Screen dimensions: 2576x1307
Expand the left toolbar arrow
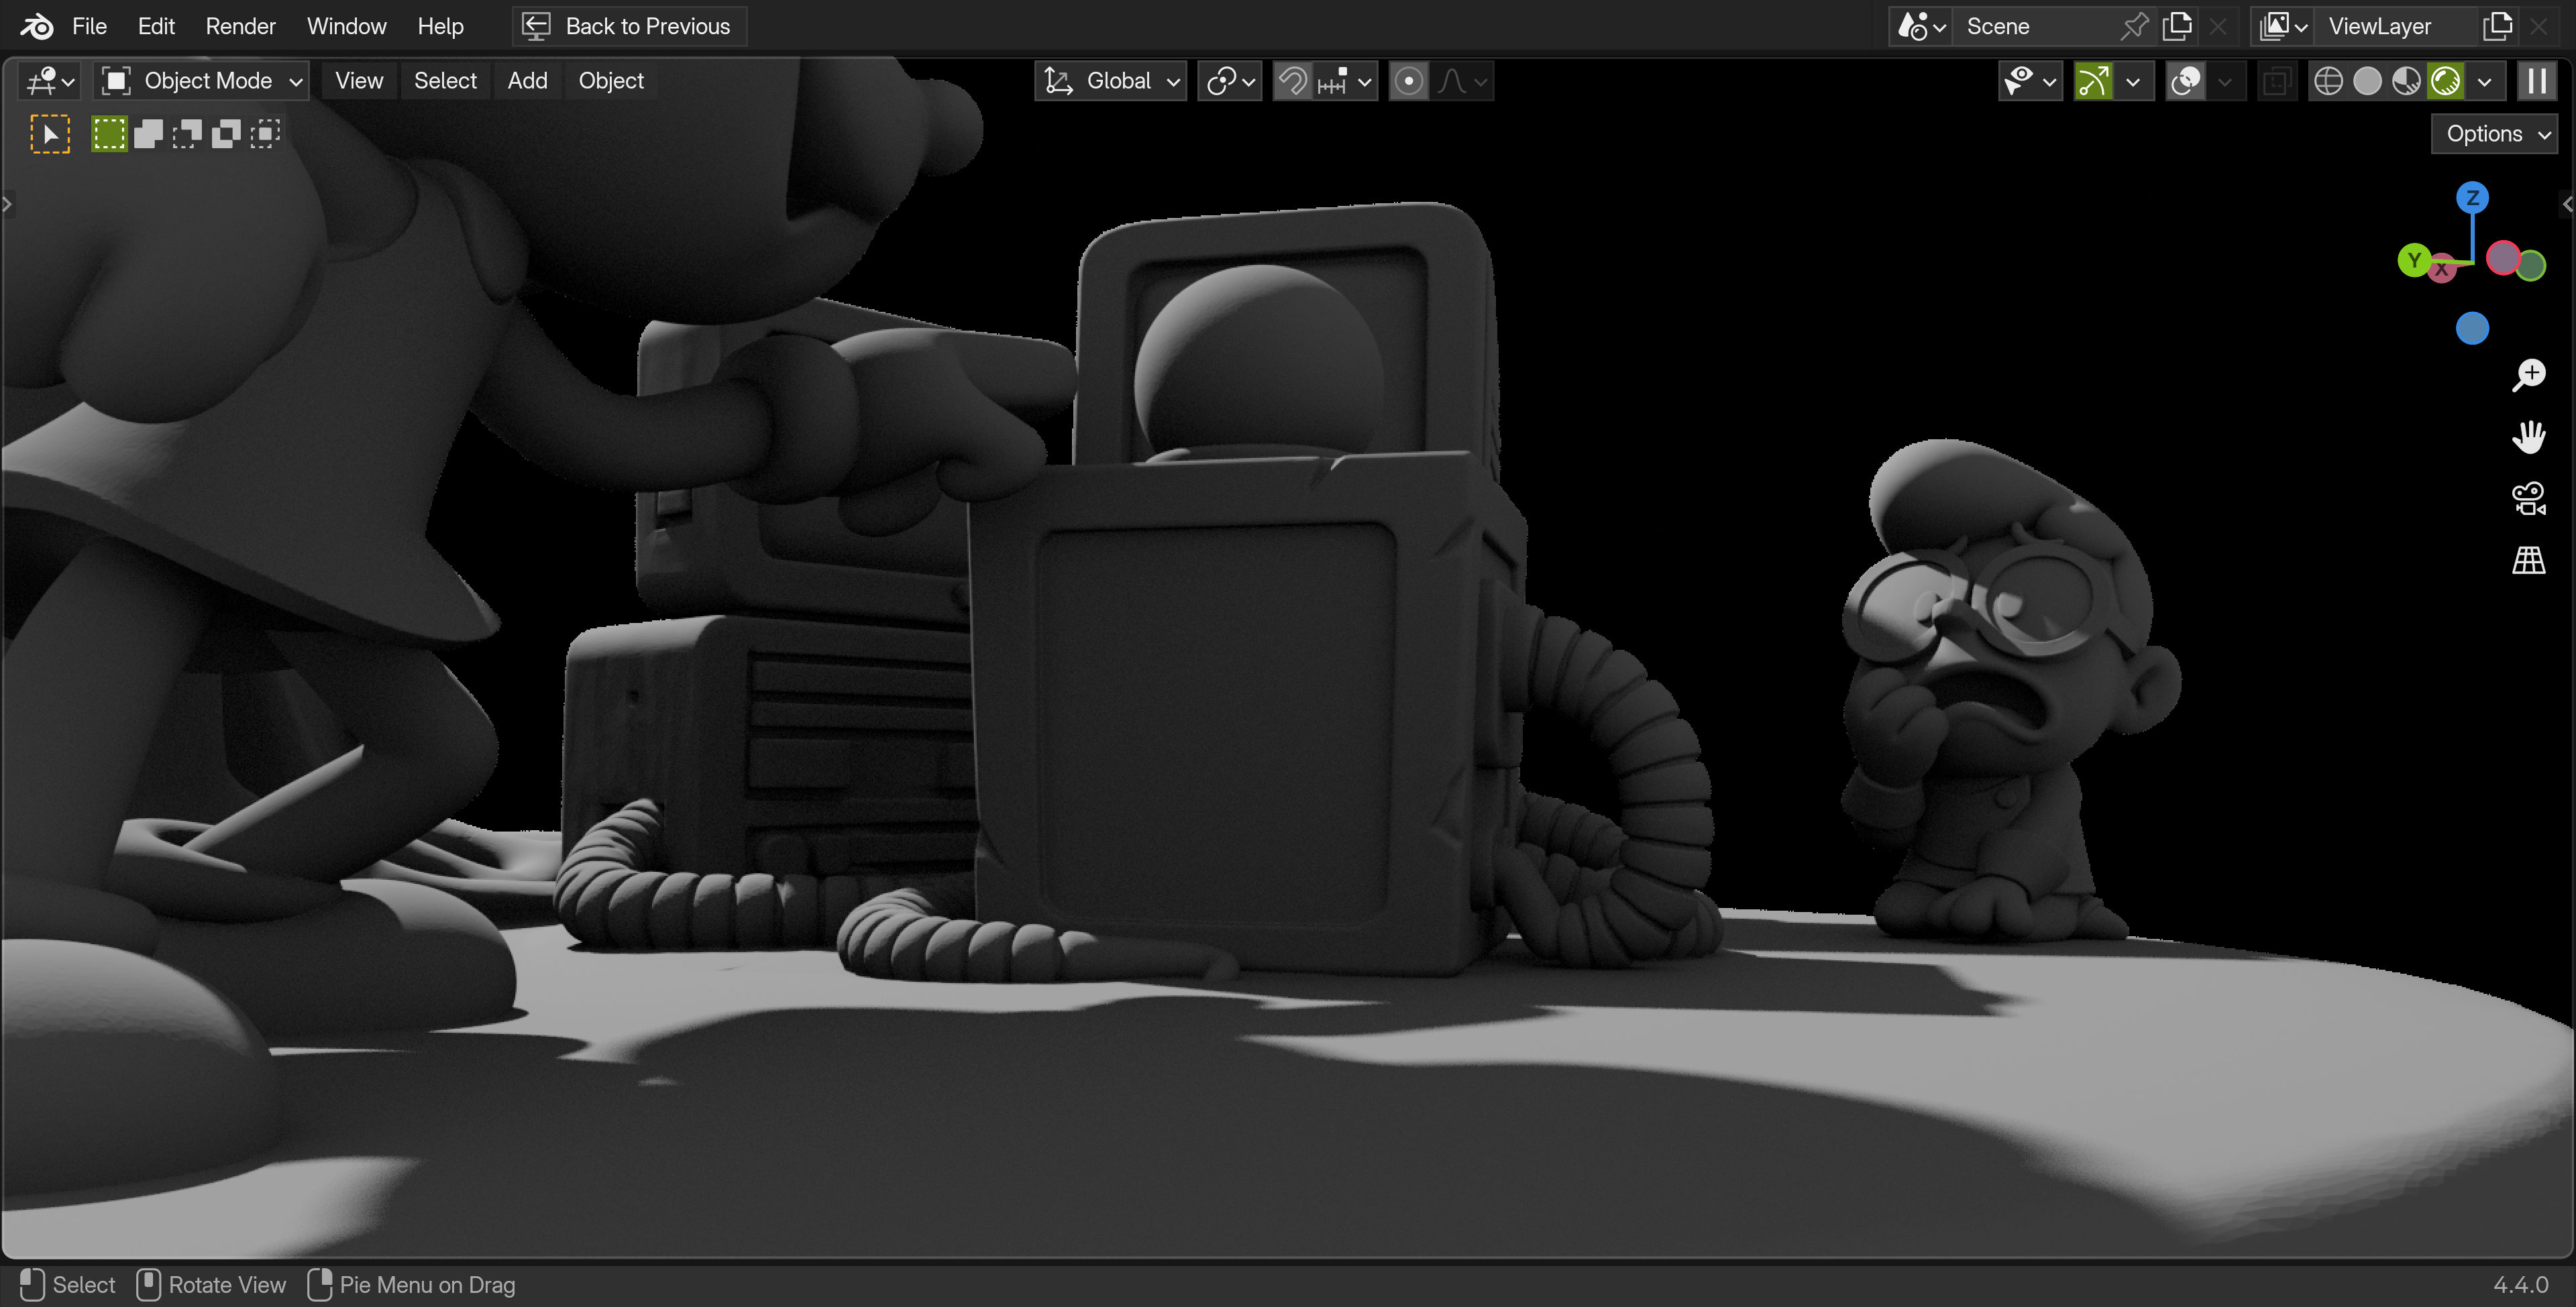click(x=7, y=204)
